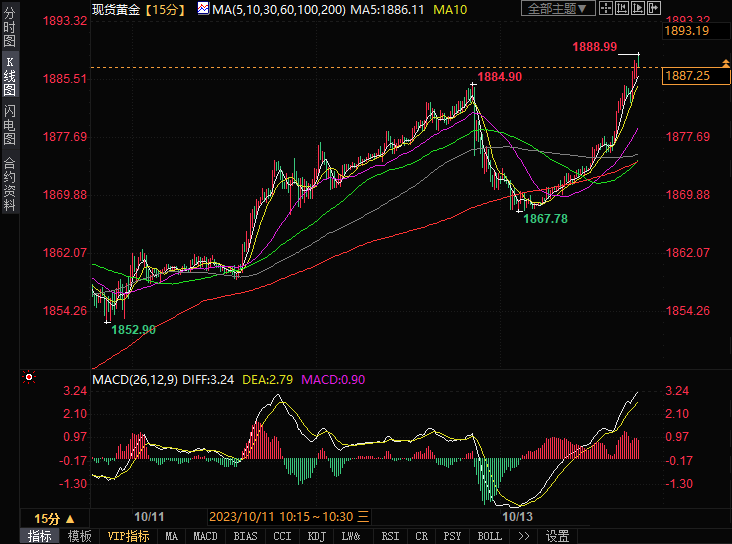
Task: Click the VIP指标 button
Action: [x=128, y=536]
